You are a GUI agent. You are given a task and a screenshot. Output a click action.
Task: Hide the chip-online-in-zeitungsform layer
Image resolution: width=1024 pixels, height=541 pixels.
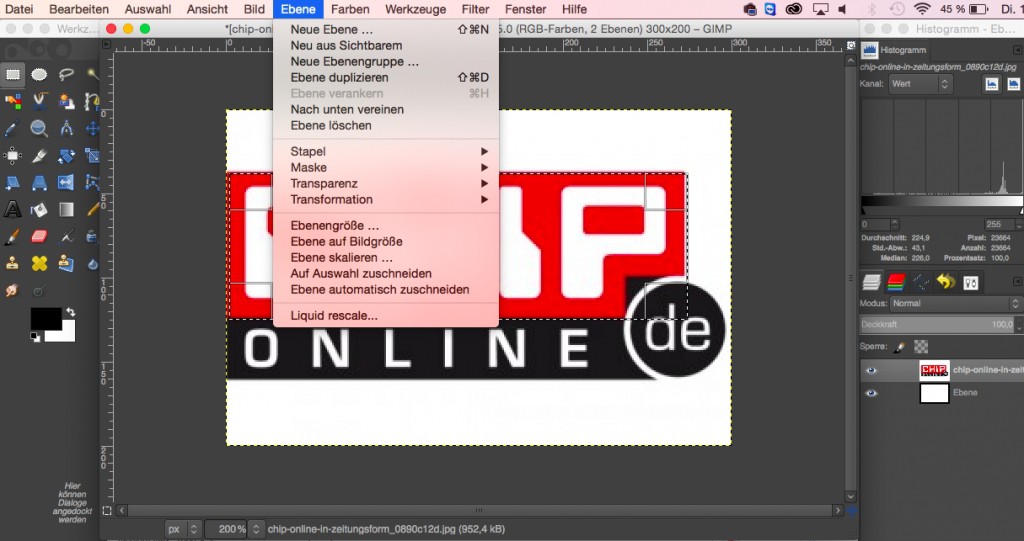click(x=871, y=370)
